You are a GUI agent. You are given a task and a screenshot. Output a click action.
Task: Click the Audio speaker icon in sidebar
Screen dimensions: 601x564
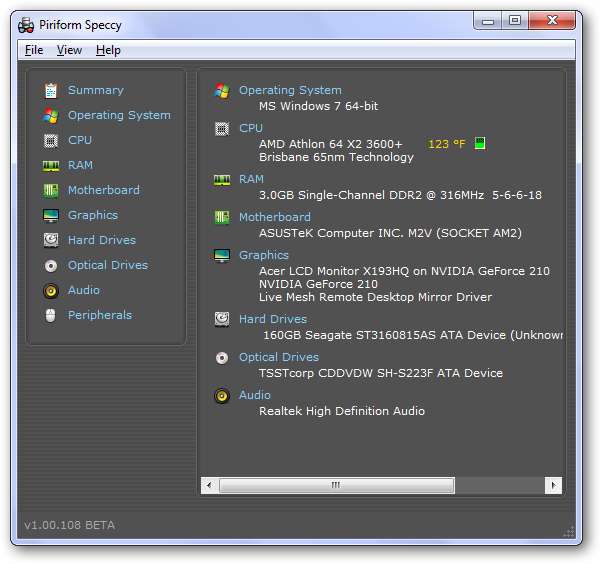(x=50, y=290)
